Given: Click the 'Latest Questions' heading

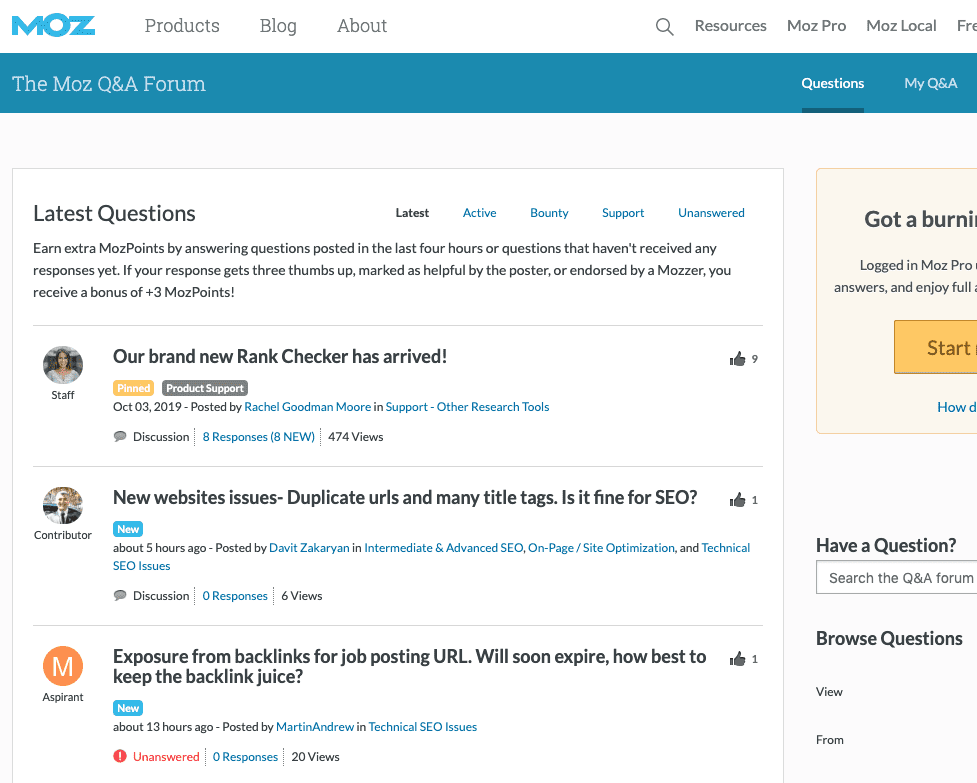Looking at the screenshot, I should pos(114,213).
